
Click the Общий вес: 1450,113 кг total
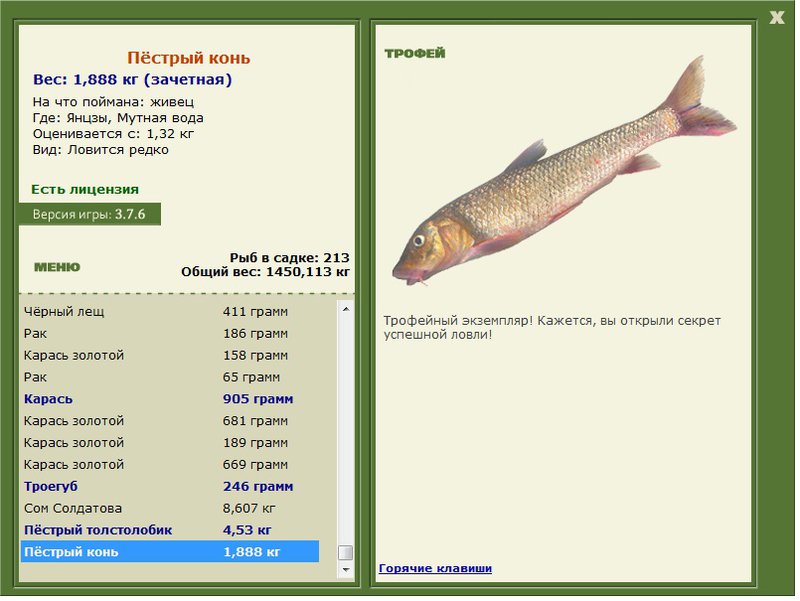click(x=265, y=271)
